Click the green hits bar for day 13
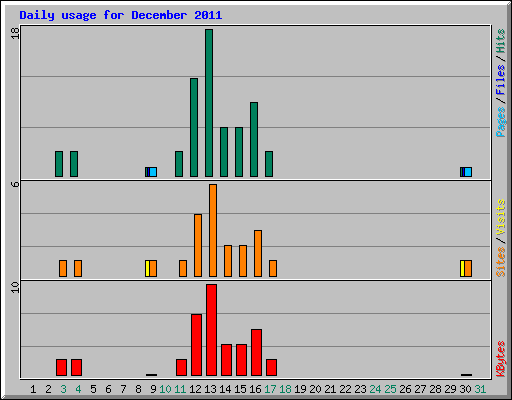Viewport: 512px width, 400px height. pos(209,103)
